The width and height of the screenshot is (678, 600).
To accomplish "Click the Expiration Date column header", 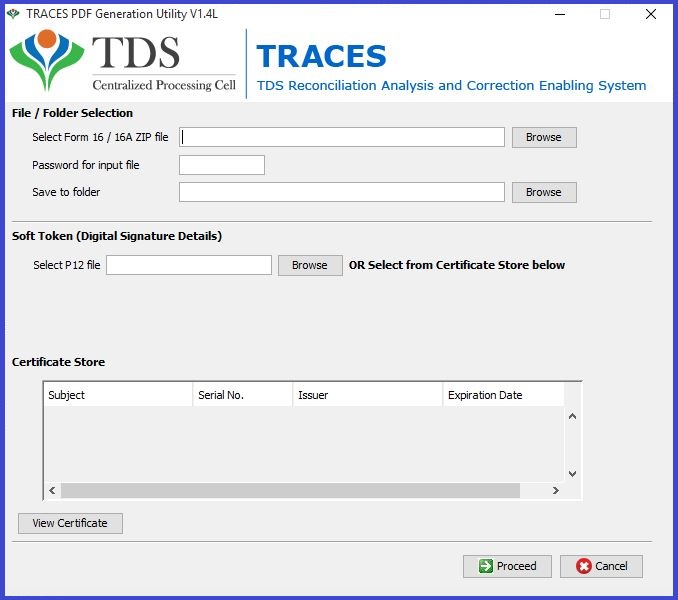I will pyautogui.click(x=503, y=395).
